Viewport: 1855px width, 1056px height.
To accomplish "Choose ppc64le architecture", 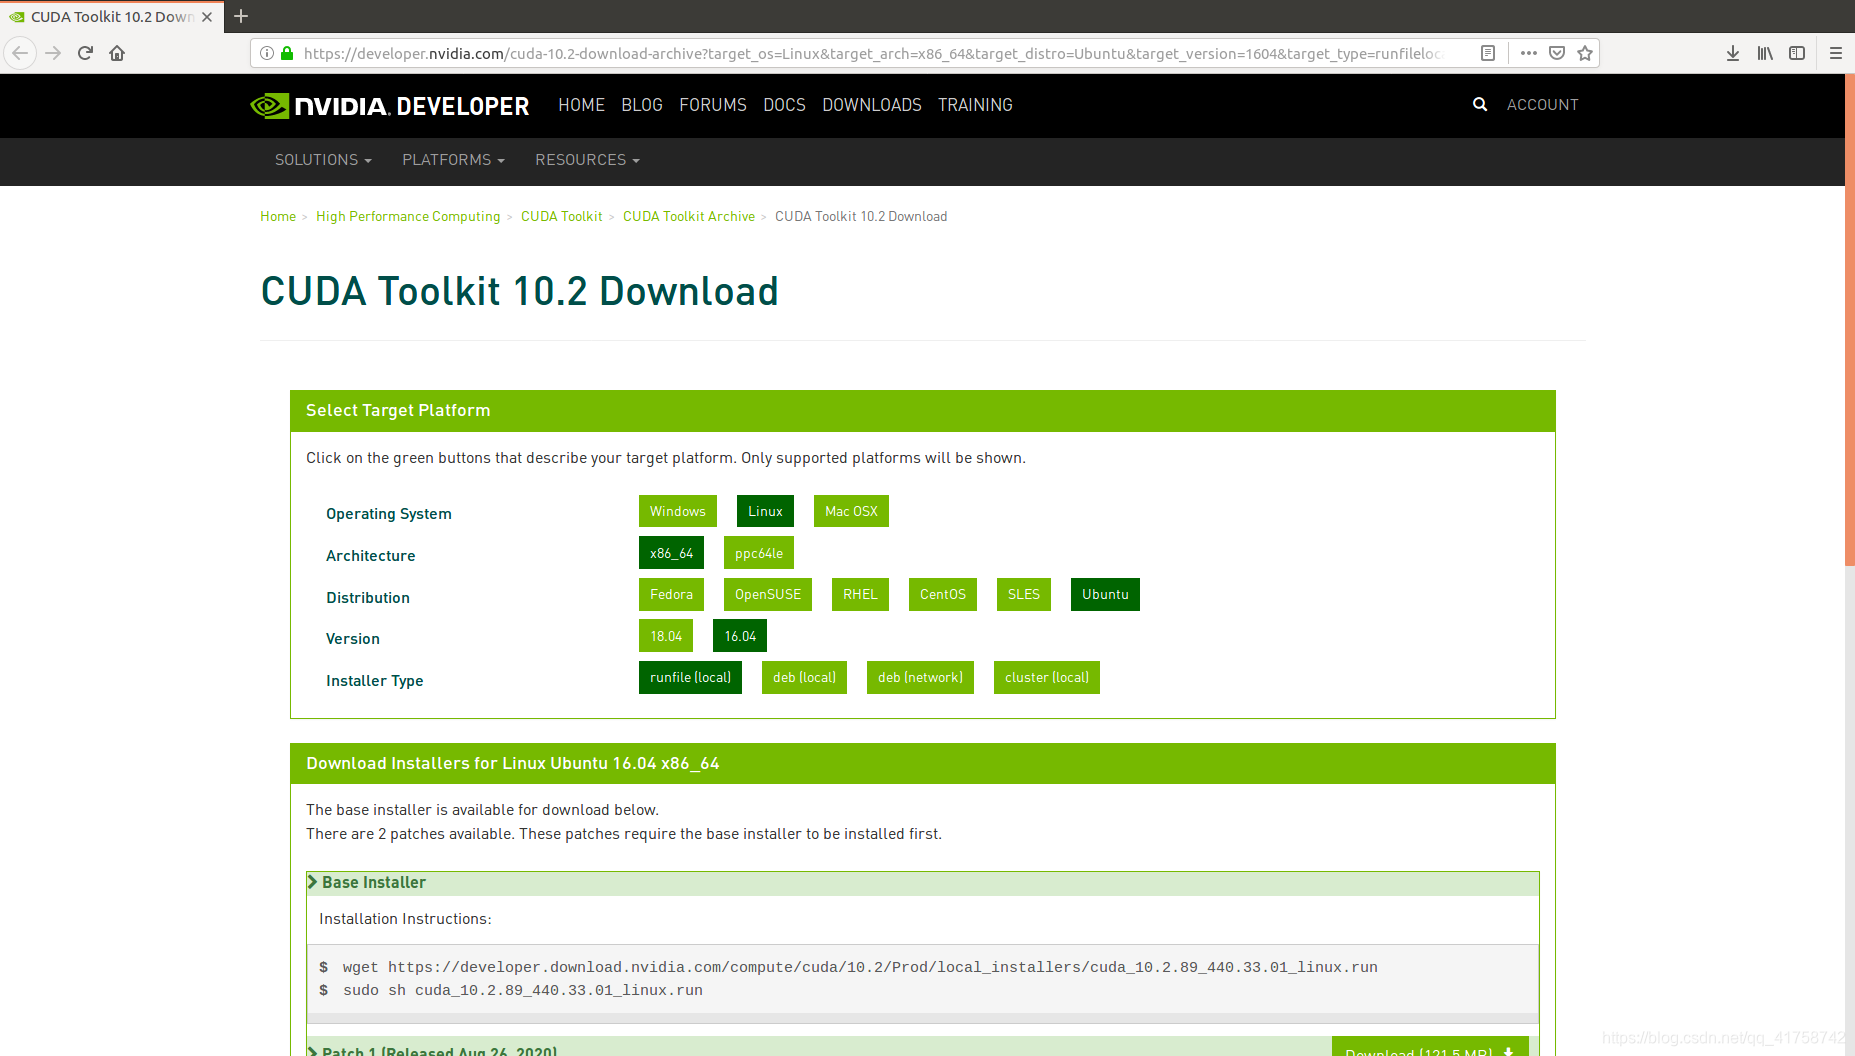I will tap(759, 553).
